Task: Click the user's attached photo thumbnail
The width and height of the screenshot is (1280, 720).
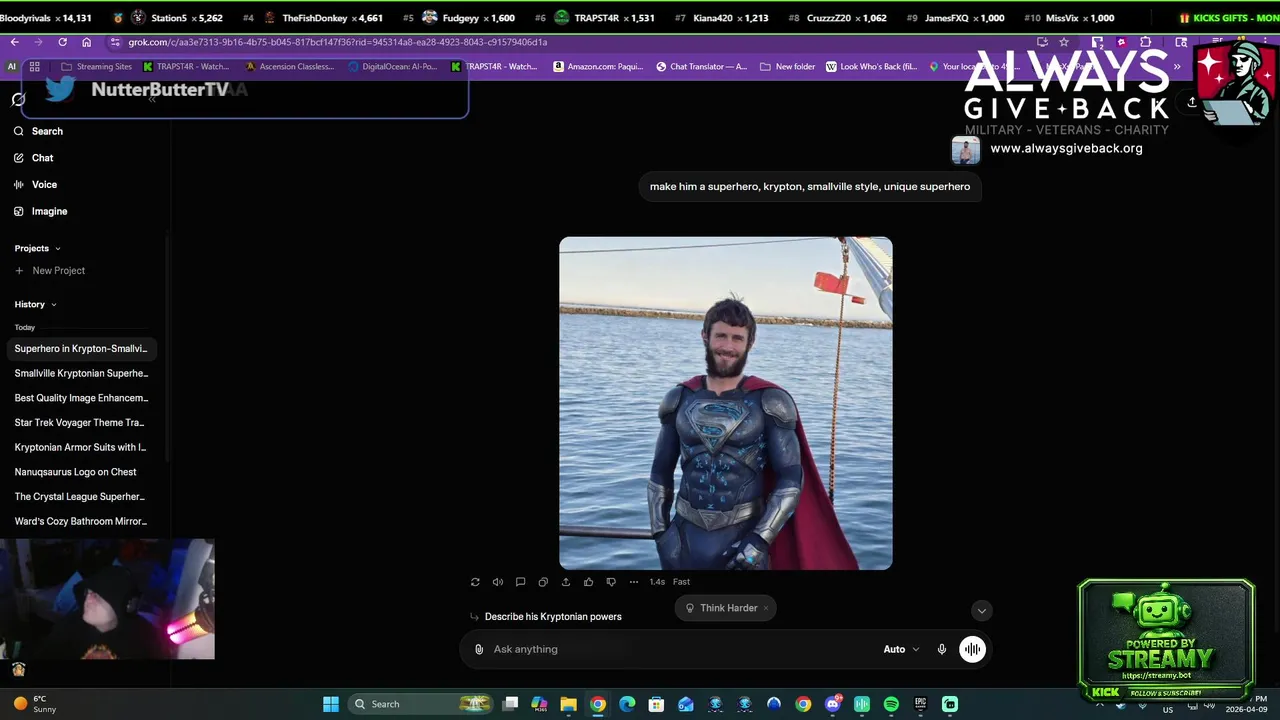Action: (x=965, y=150)
